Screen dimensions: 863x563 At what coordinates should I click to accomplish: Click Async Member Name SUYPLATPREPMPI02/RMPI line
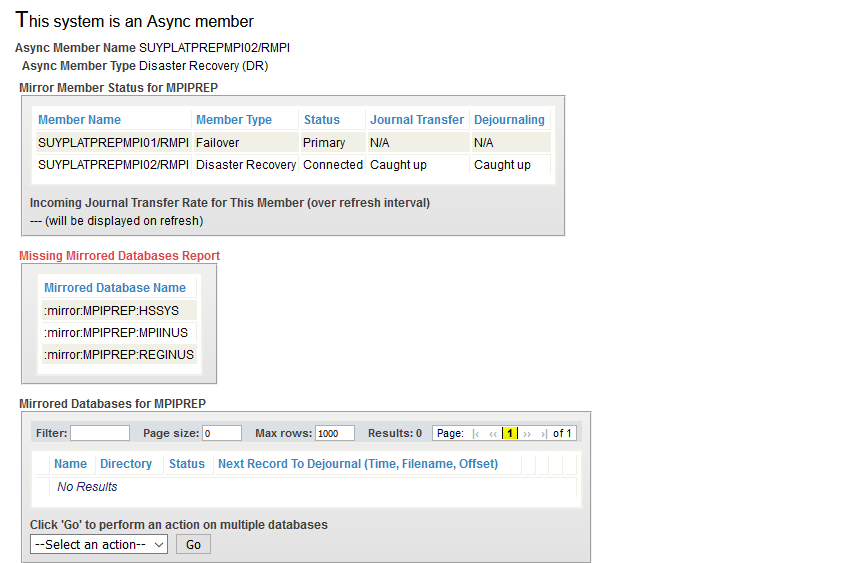tap(152, 48)
